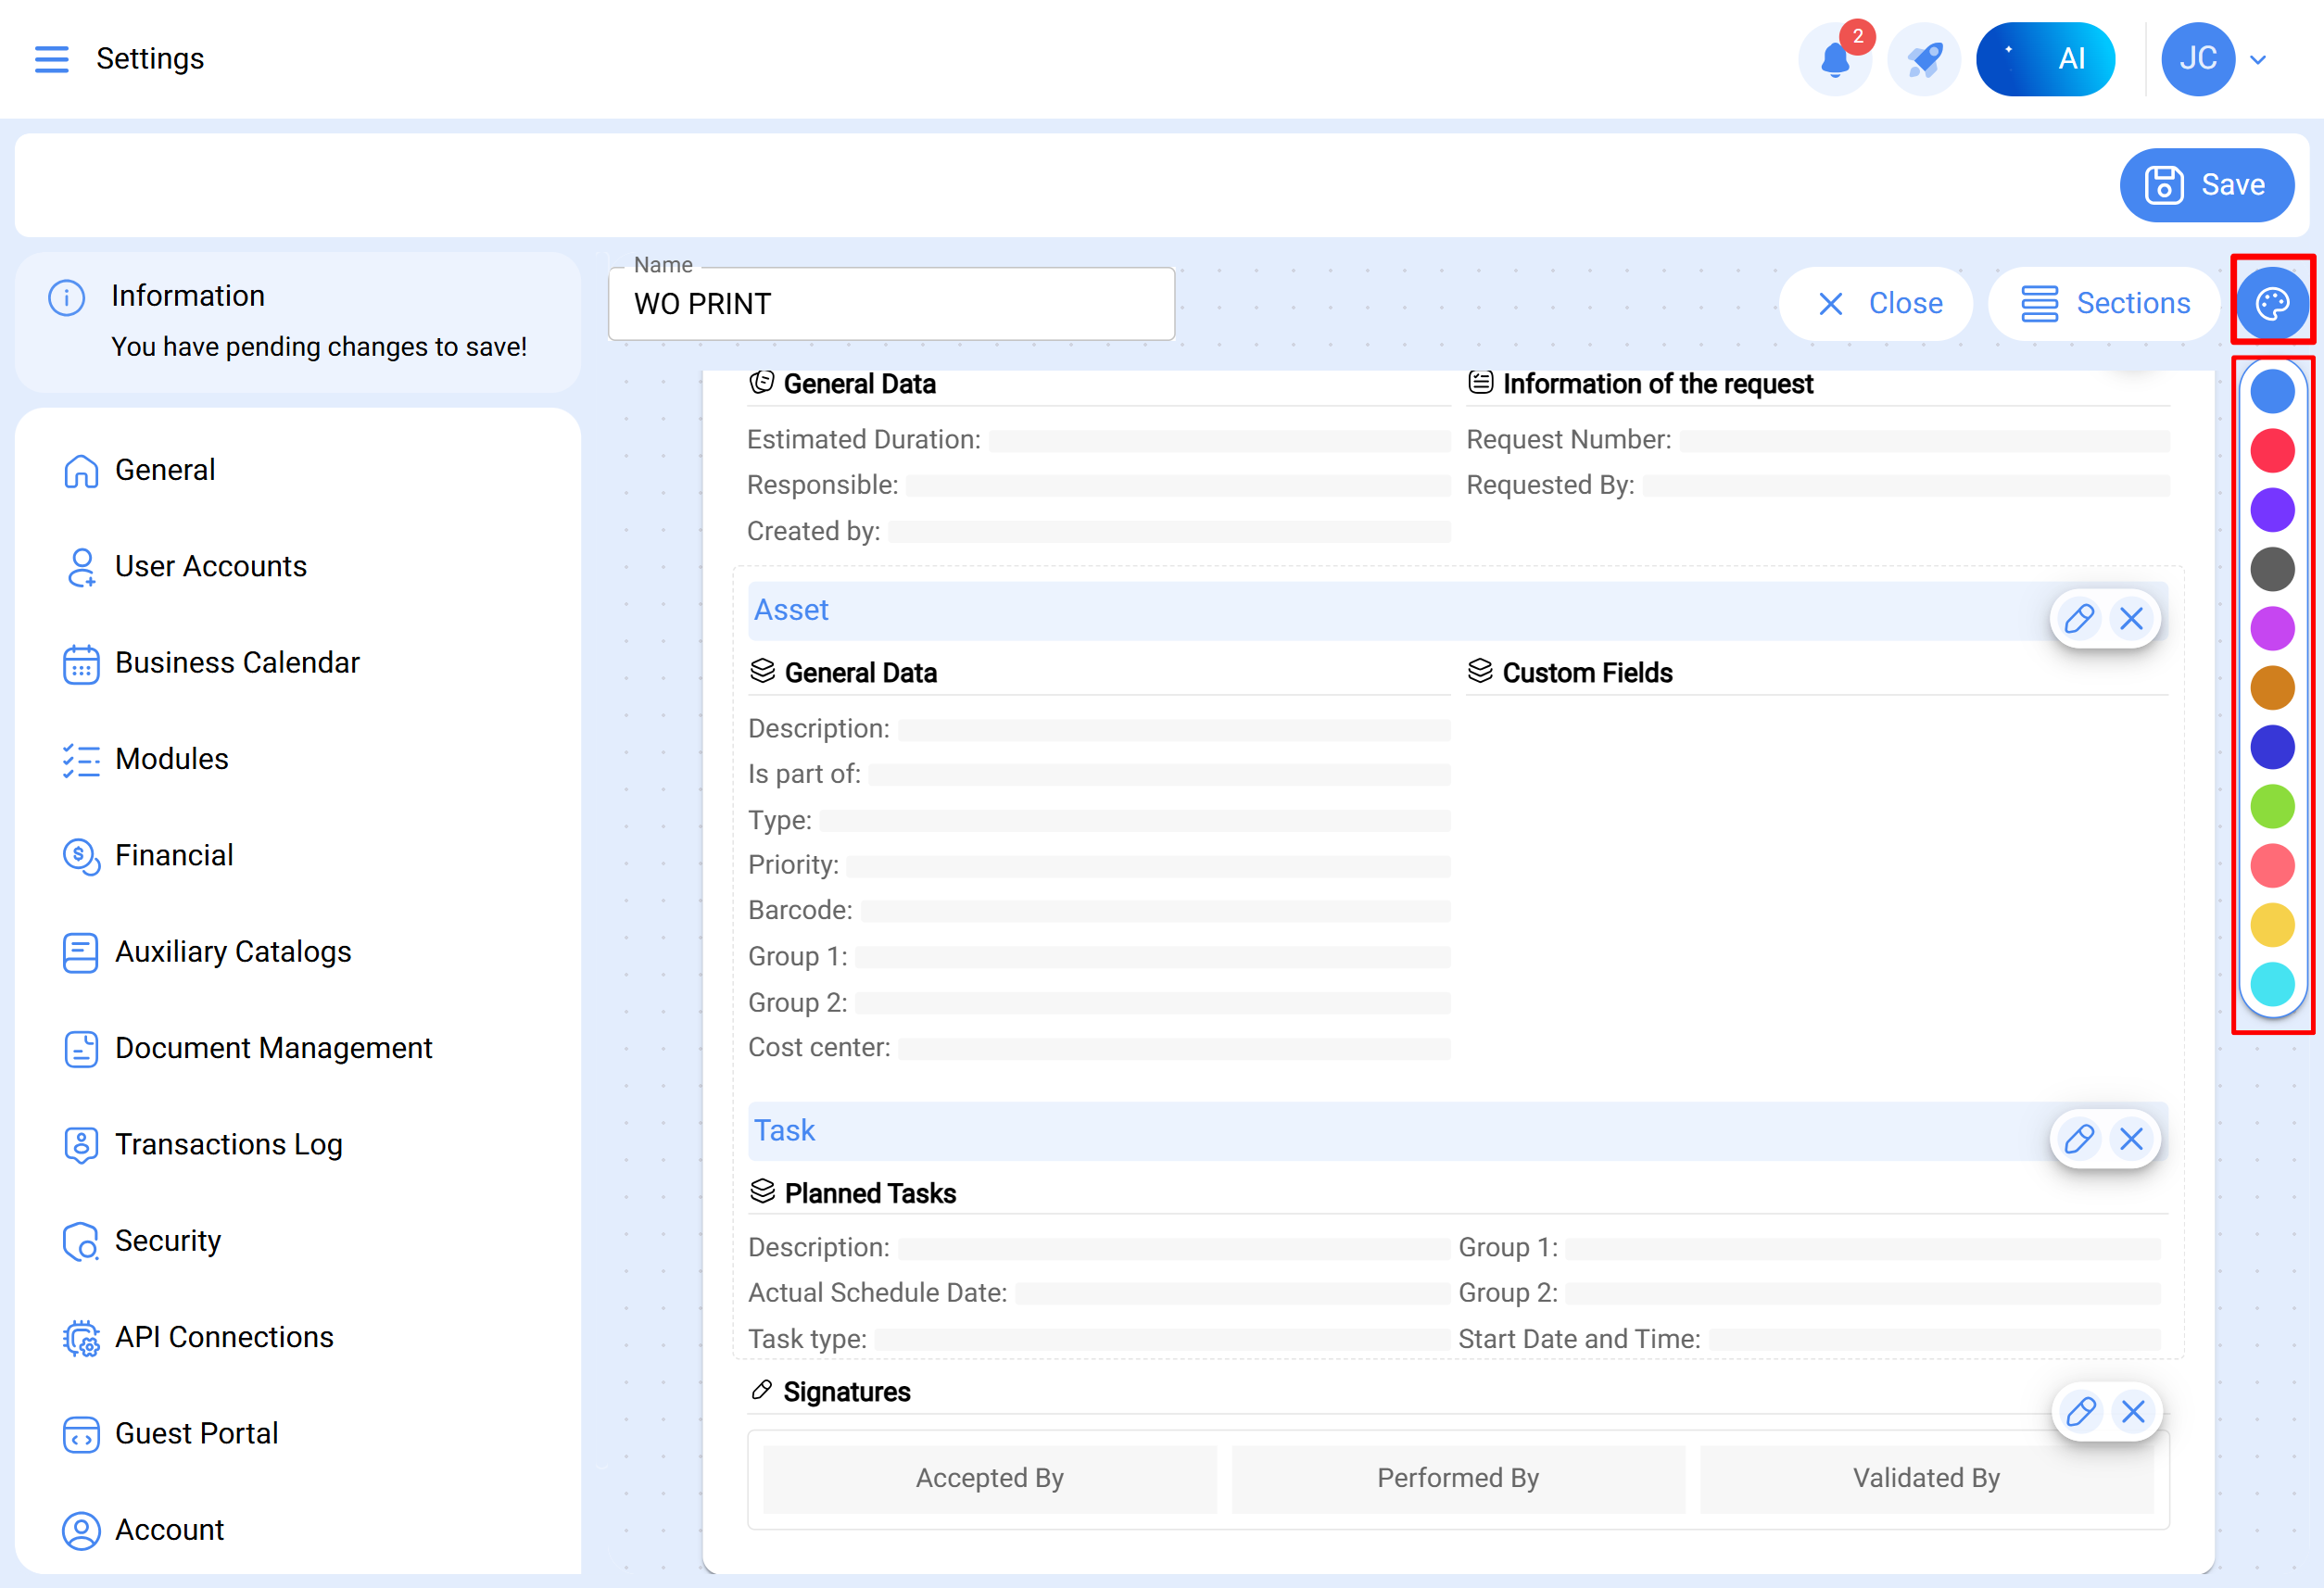Edit the Signatures section with the pencil icon

(2081, 1412)
